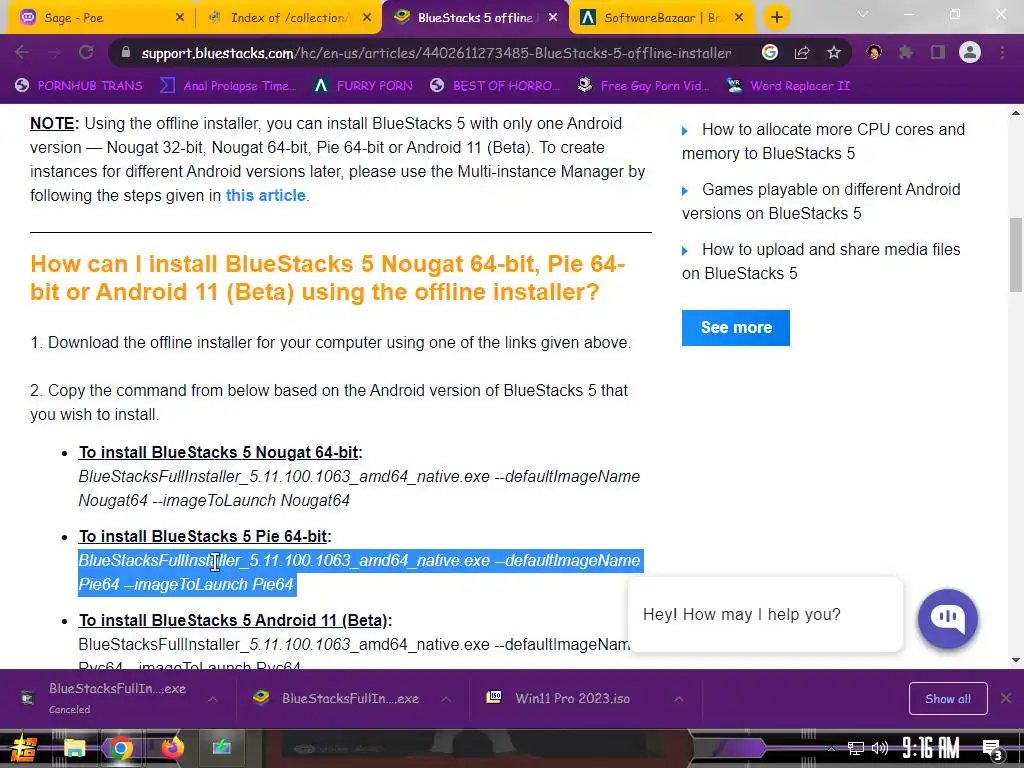The width and height of the screenshot is (1024, 768).
Task: Open the 9:16 AM clock
Action: tap(931, 748)
